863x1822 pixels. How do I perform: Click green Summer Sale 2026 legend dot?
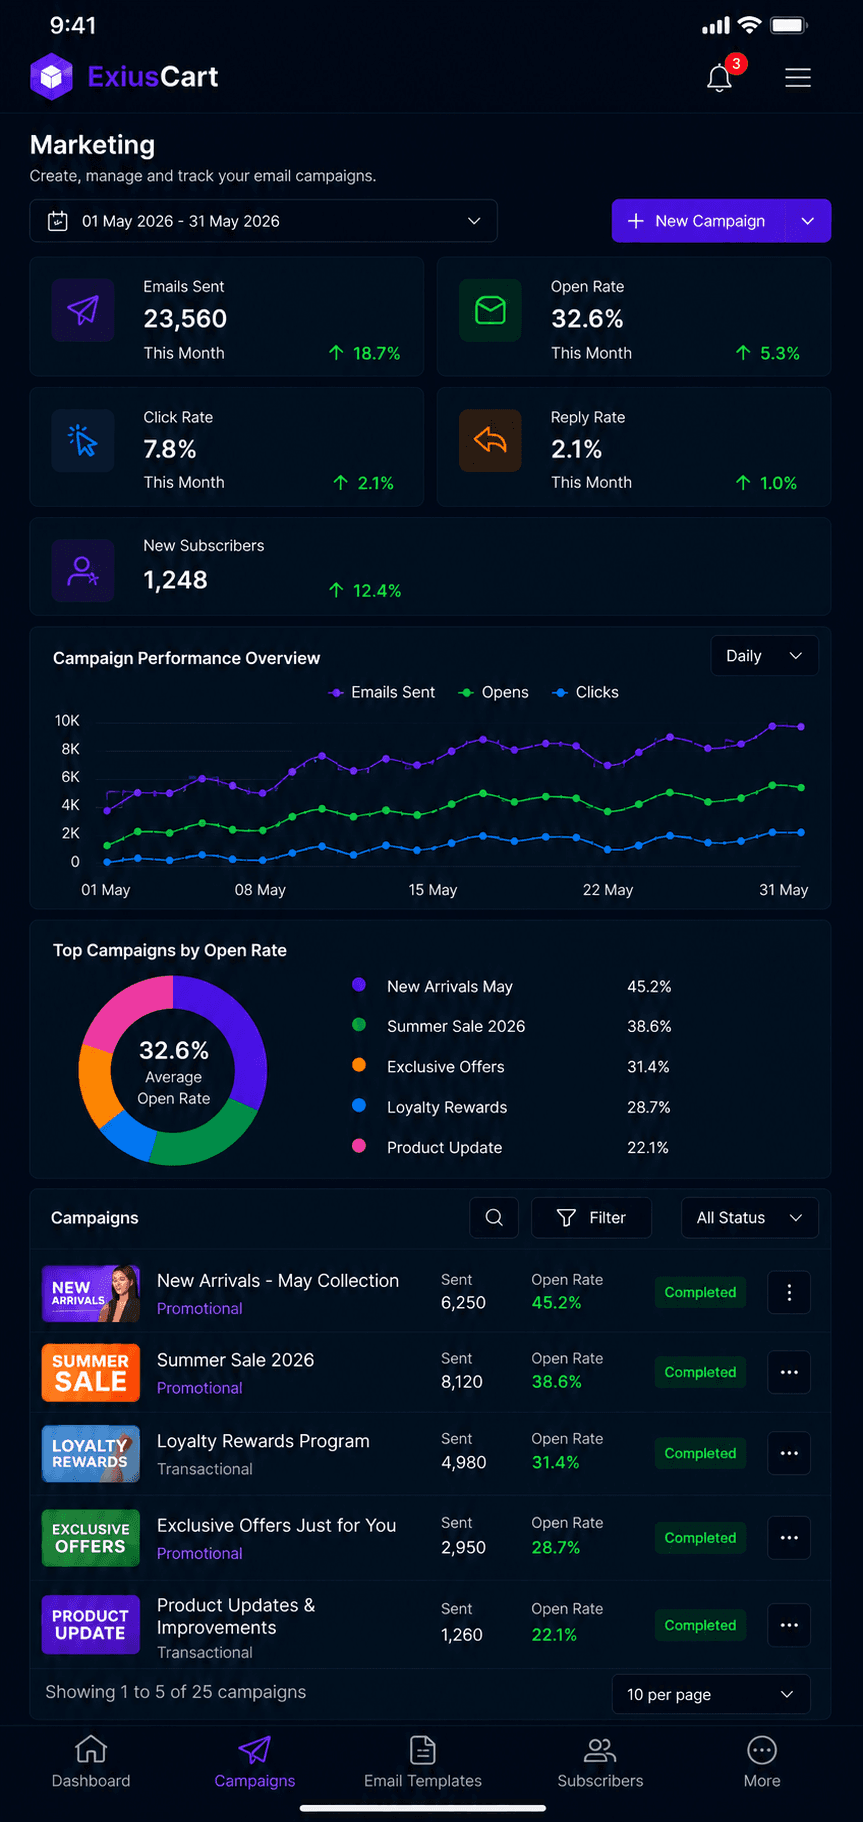point(359,1025)
